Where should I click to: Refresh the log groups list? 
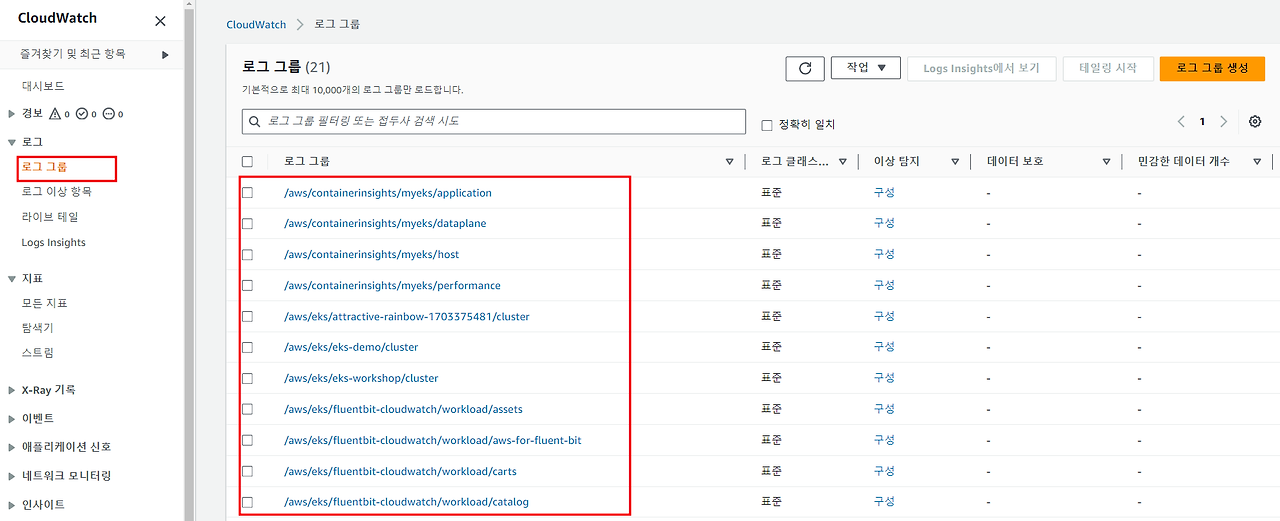click(x=805, y=68)
